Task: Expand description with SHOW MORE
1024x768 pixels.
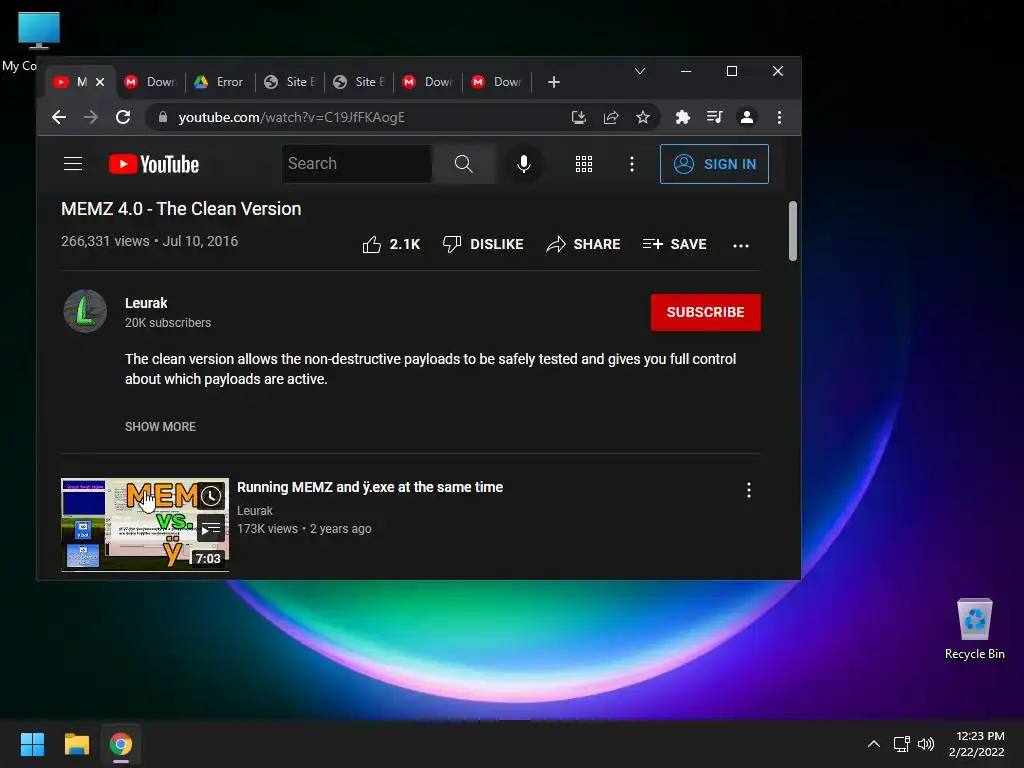Action: point(161,426)
